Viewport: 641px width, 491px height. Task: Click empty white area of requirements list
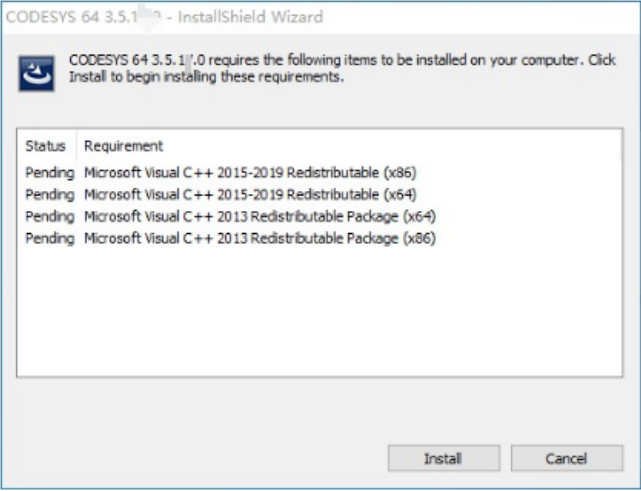click(320, 313)
